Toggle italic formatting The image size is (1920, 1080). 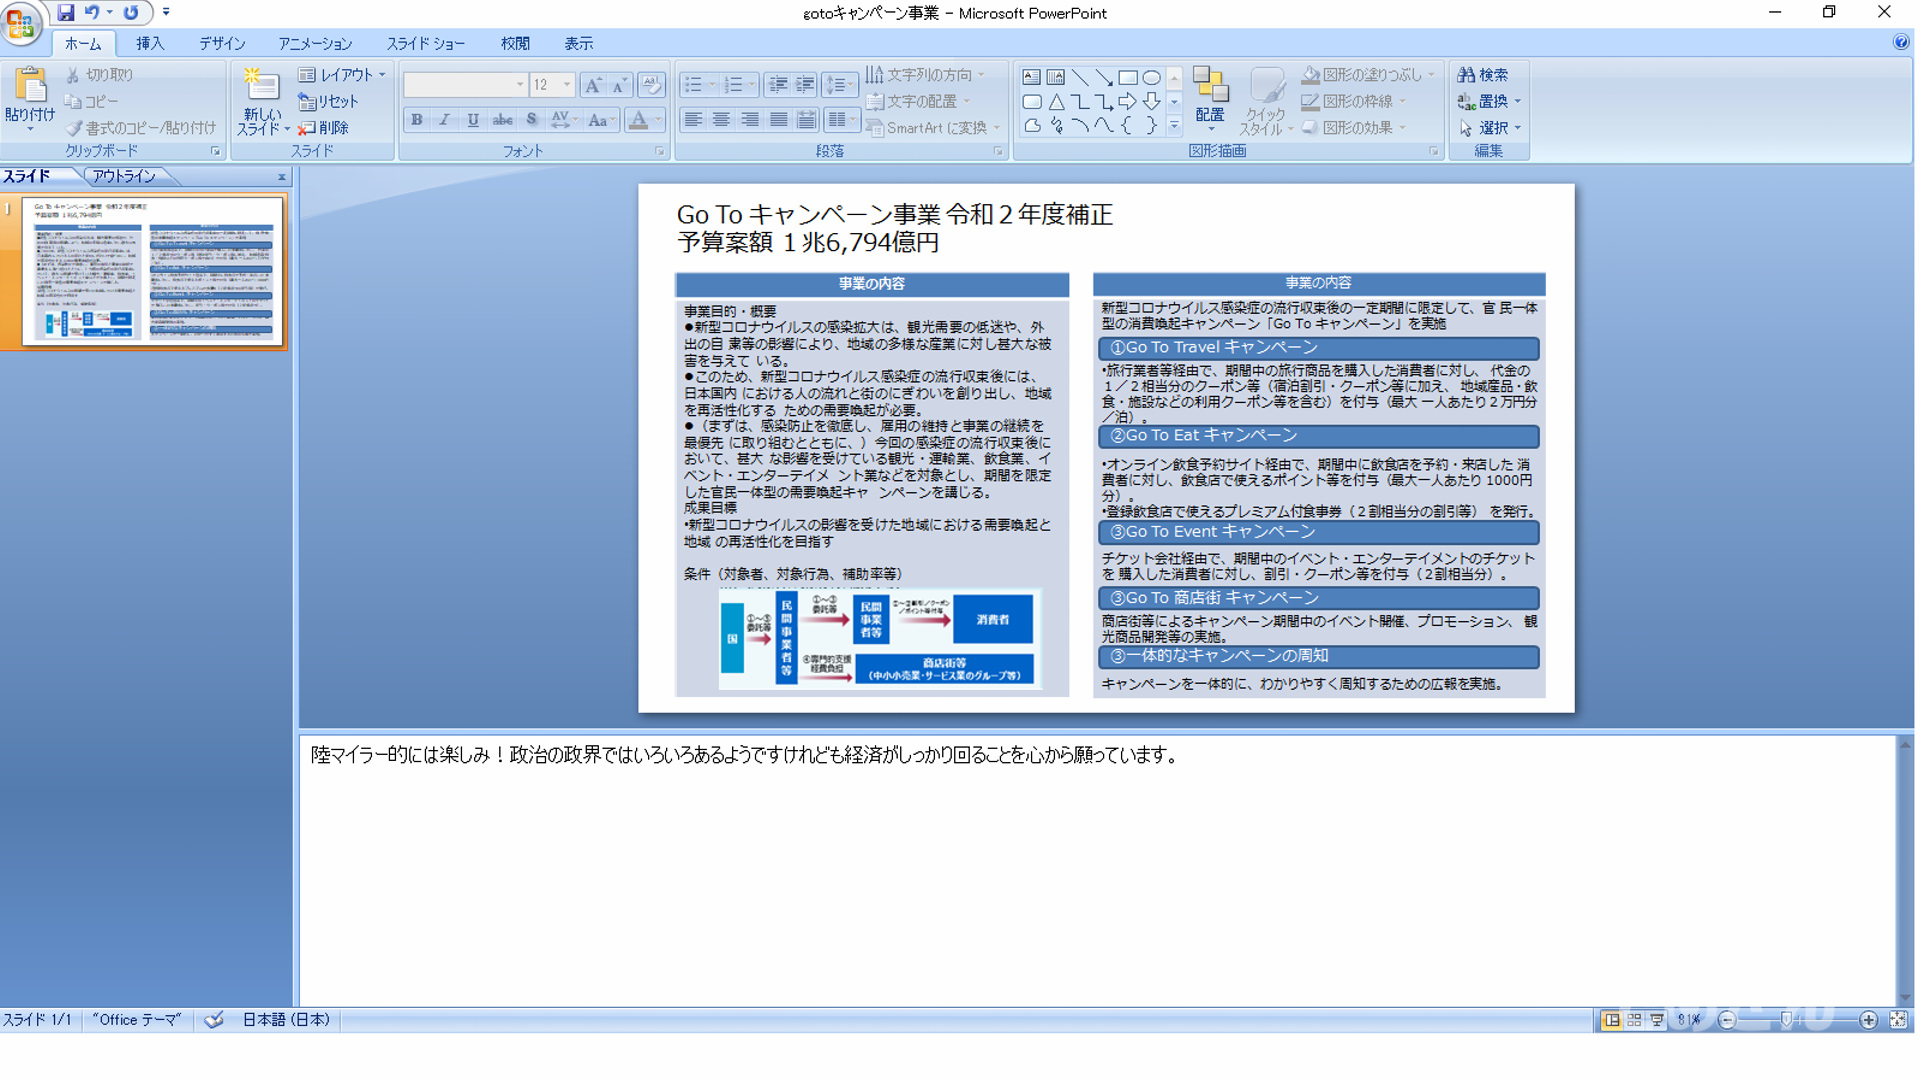pyautogui.click(x=444, y=120)
